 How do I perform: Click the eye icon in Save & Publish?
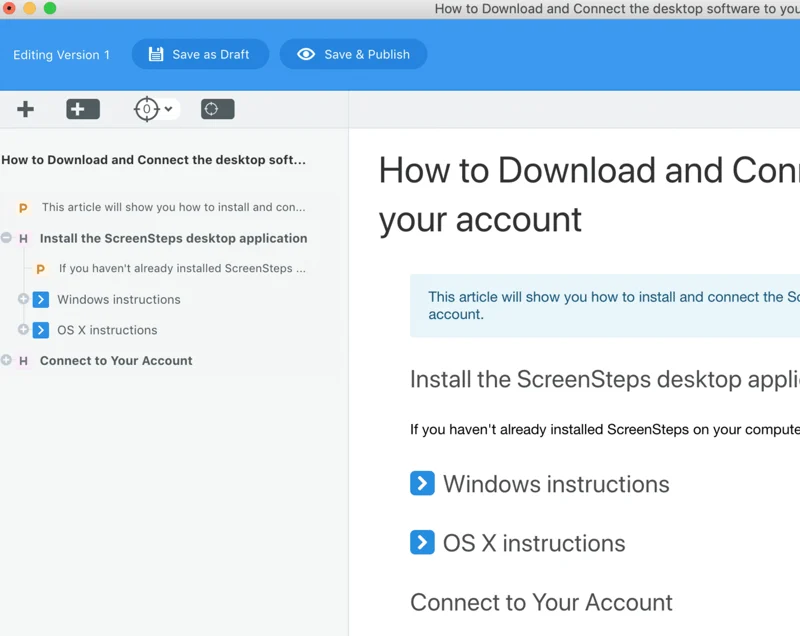[306, 54]
